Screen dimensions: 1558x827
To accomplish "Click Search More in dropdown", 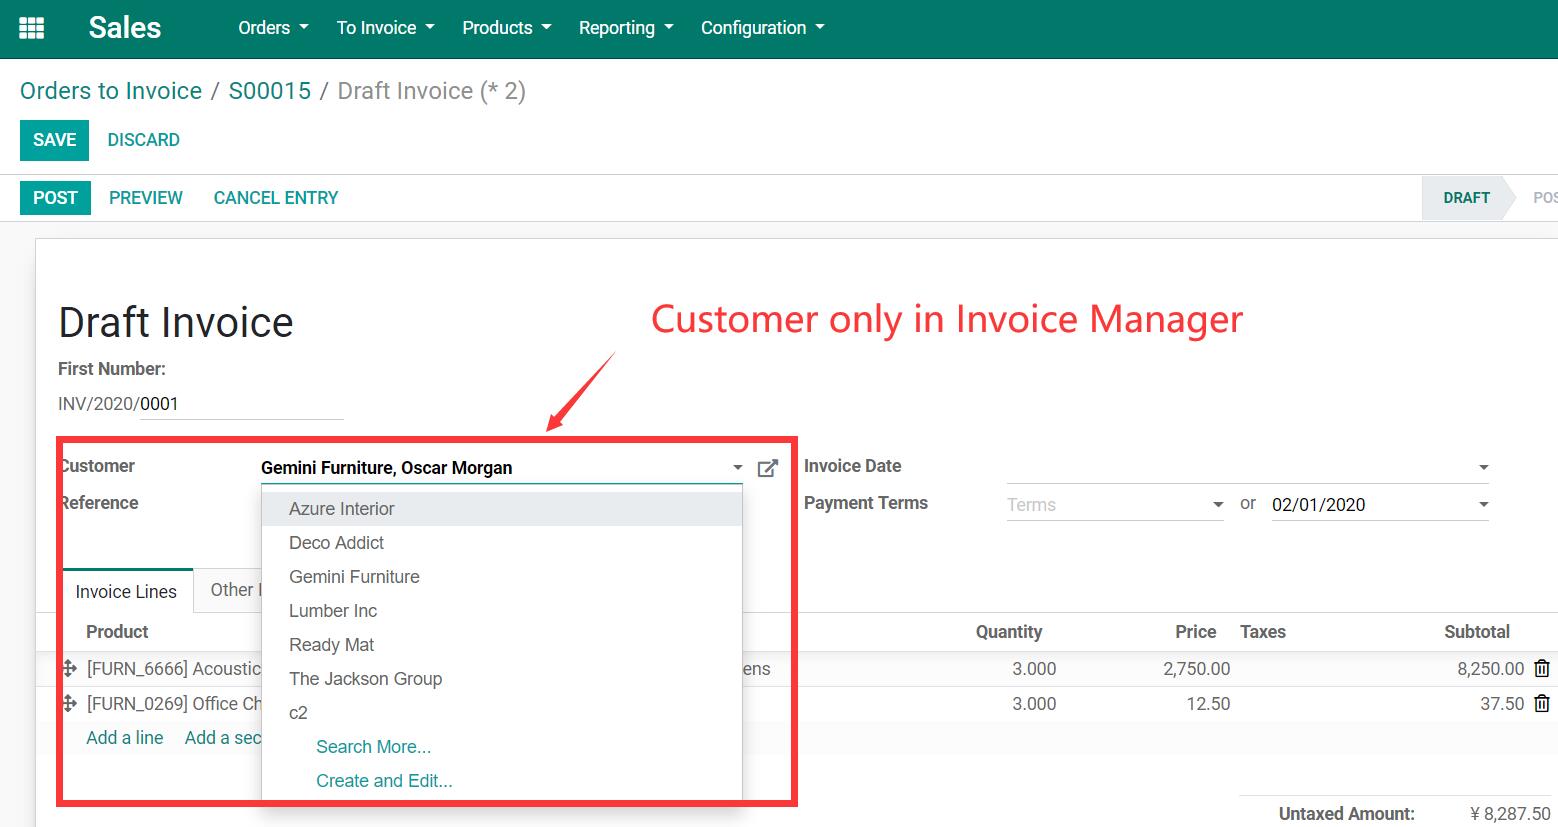I will [373, 747].
